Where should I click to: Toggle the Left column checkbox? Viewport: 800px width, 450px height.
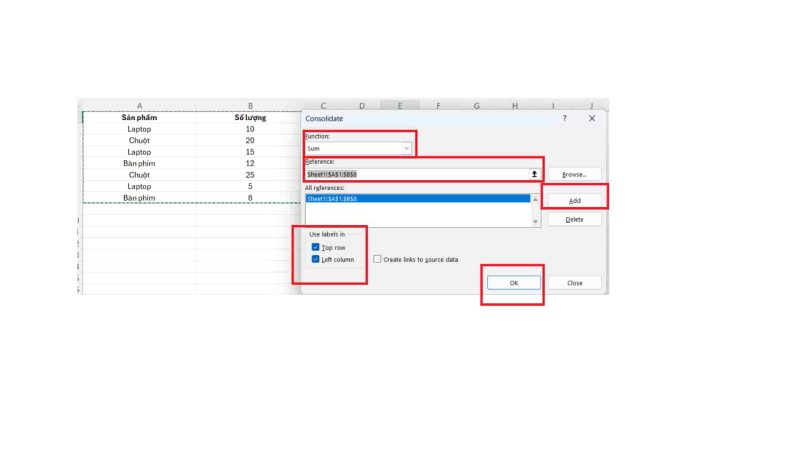(x=315, y=259)
